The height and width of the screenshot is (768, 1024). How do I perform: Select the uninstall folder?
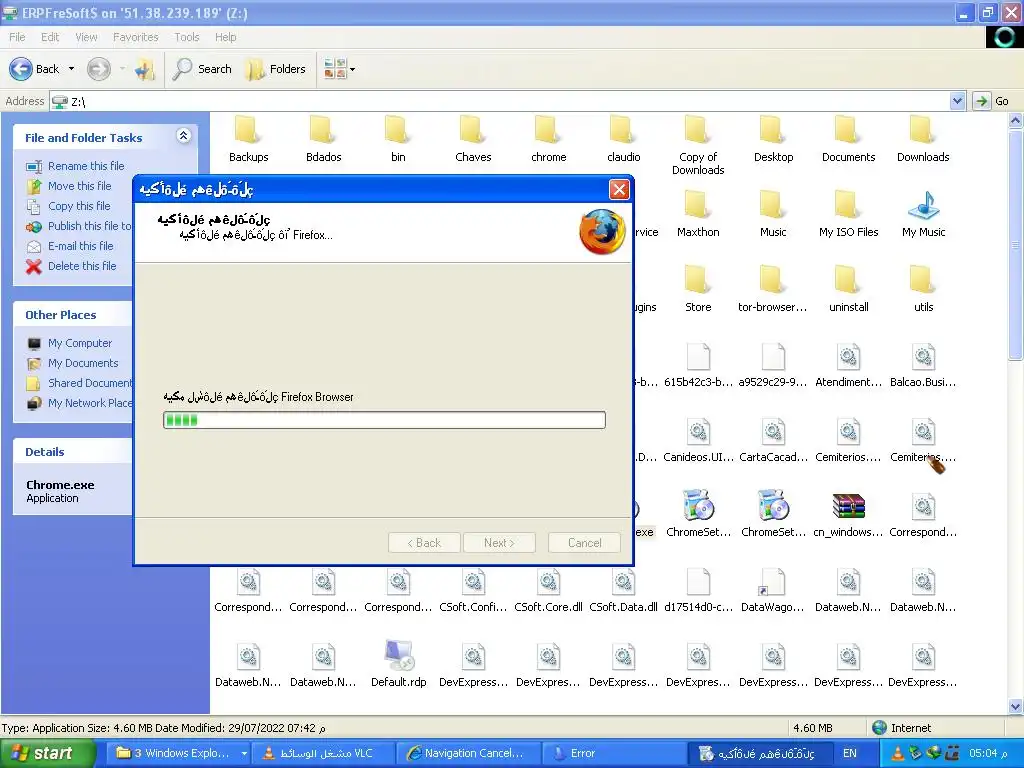coord(848,289)
